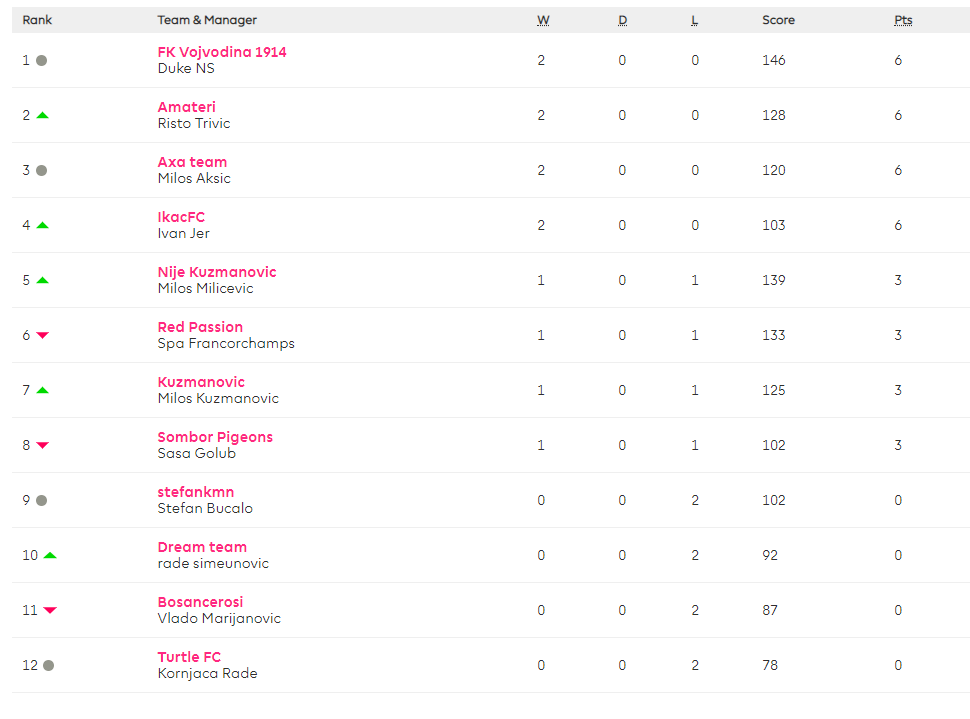The width and height of the screenshot is (970, 719).
Task: Click red down arrow beside rank 6
Action: click(42, 335)
